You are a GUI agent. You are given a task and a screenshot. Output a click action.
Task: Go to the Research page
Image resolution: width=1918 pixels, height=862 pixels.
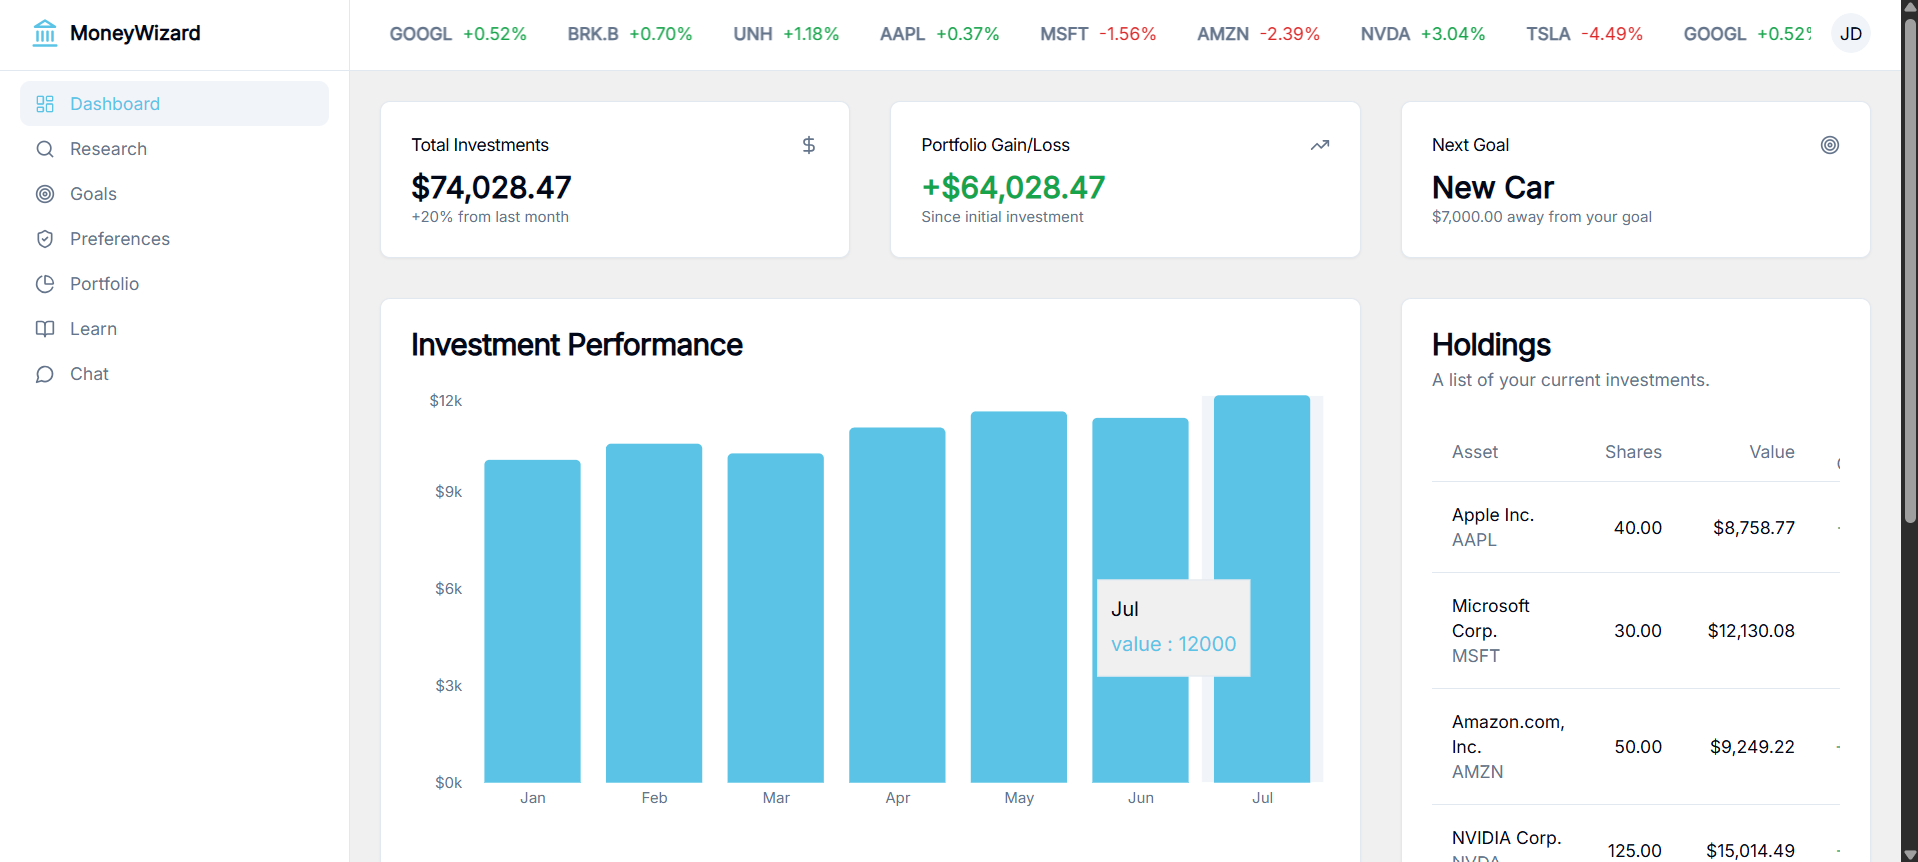point(174,149)
